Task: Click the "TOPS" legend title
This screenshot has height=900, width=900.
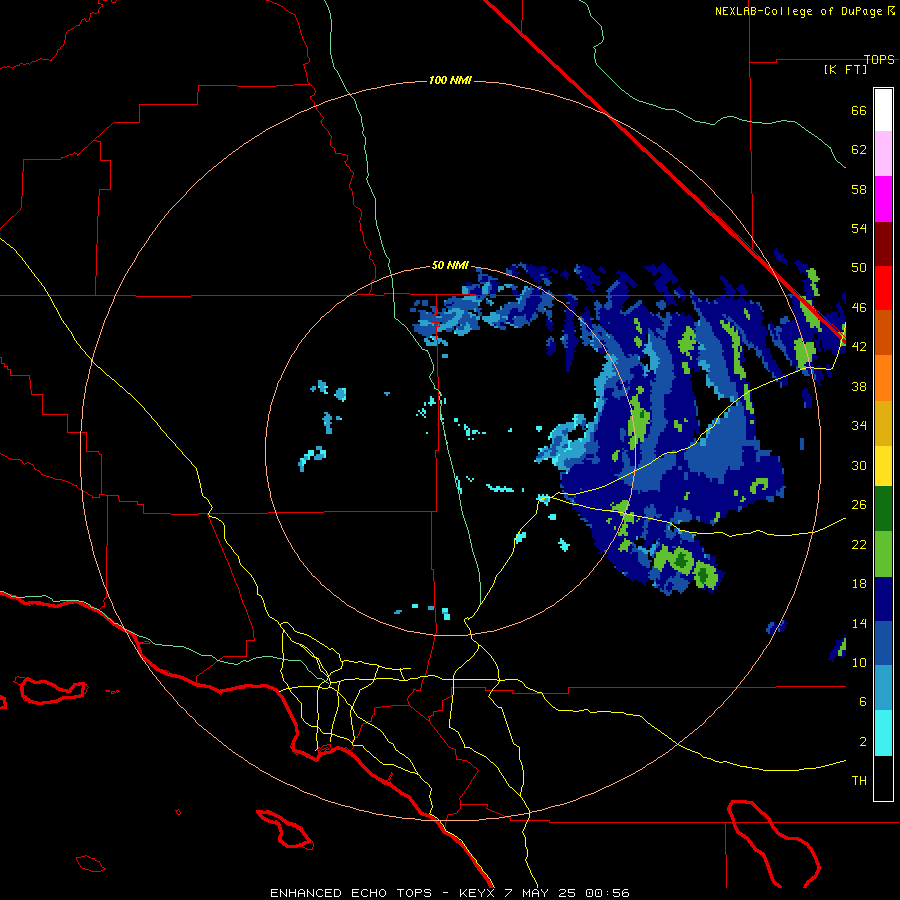Action: click(879, 59)
